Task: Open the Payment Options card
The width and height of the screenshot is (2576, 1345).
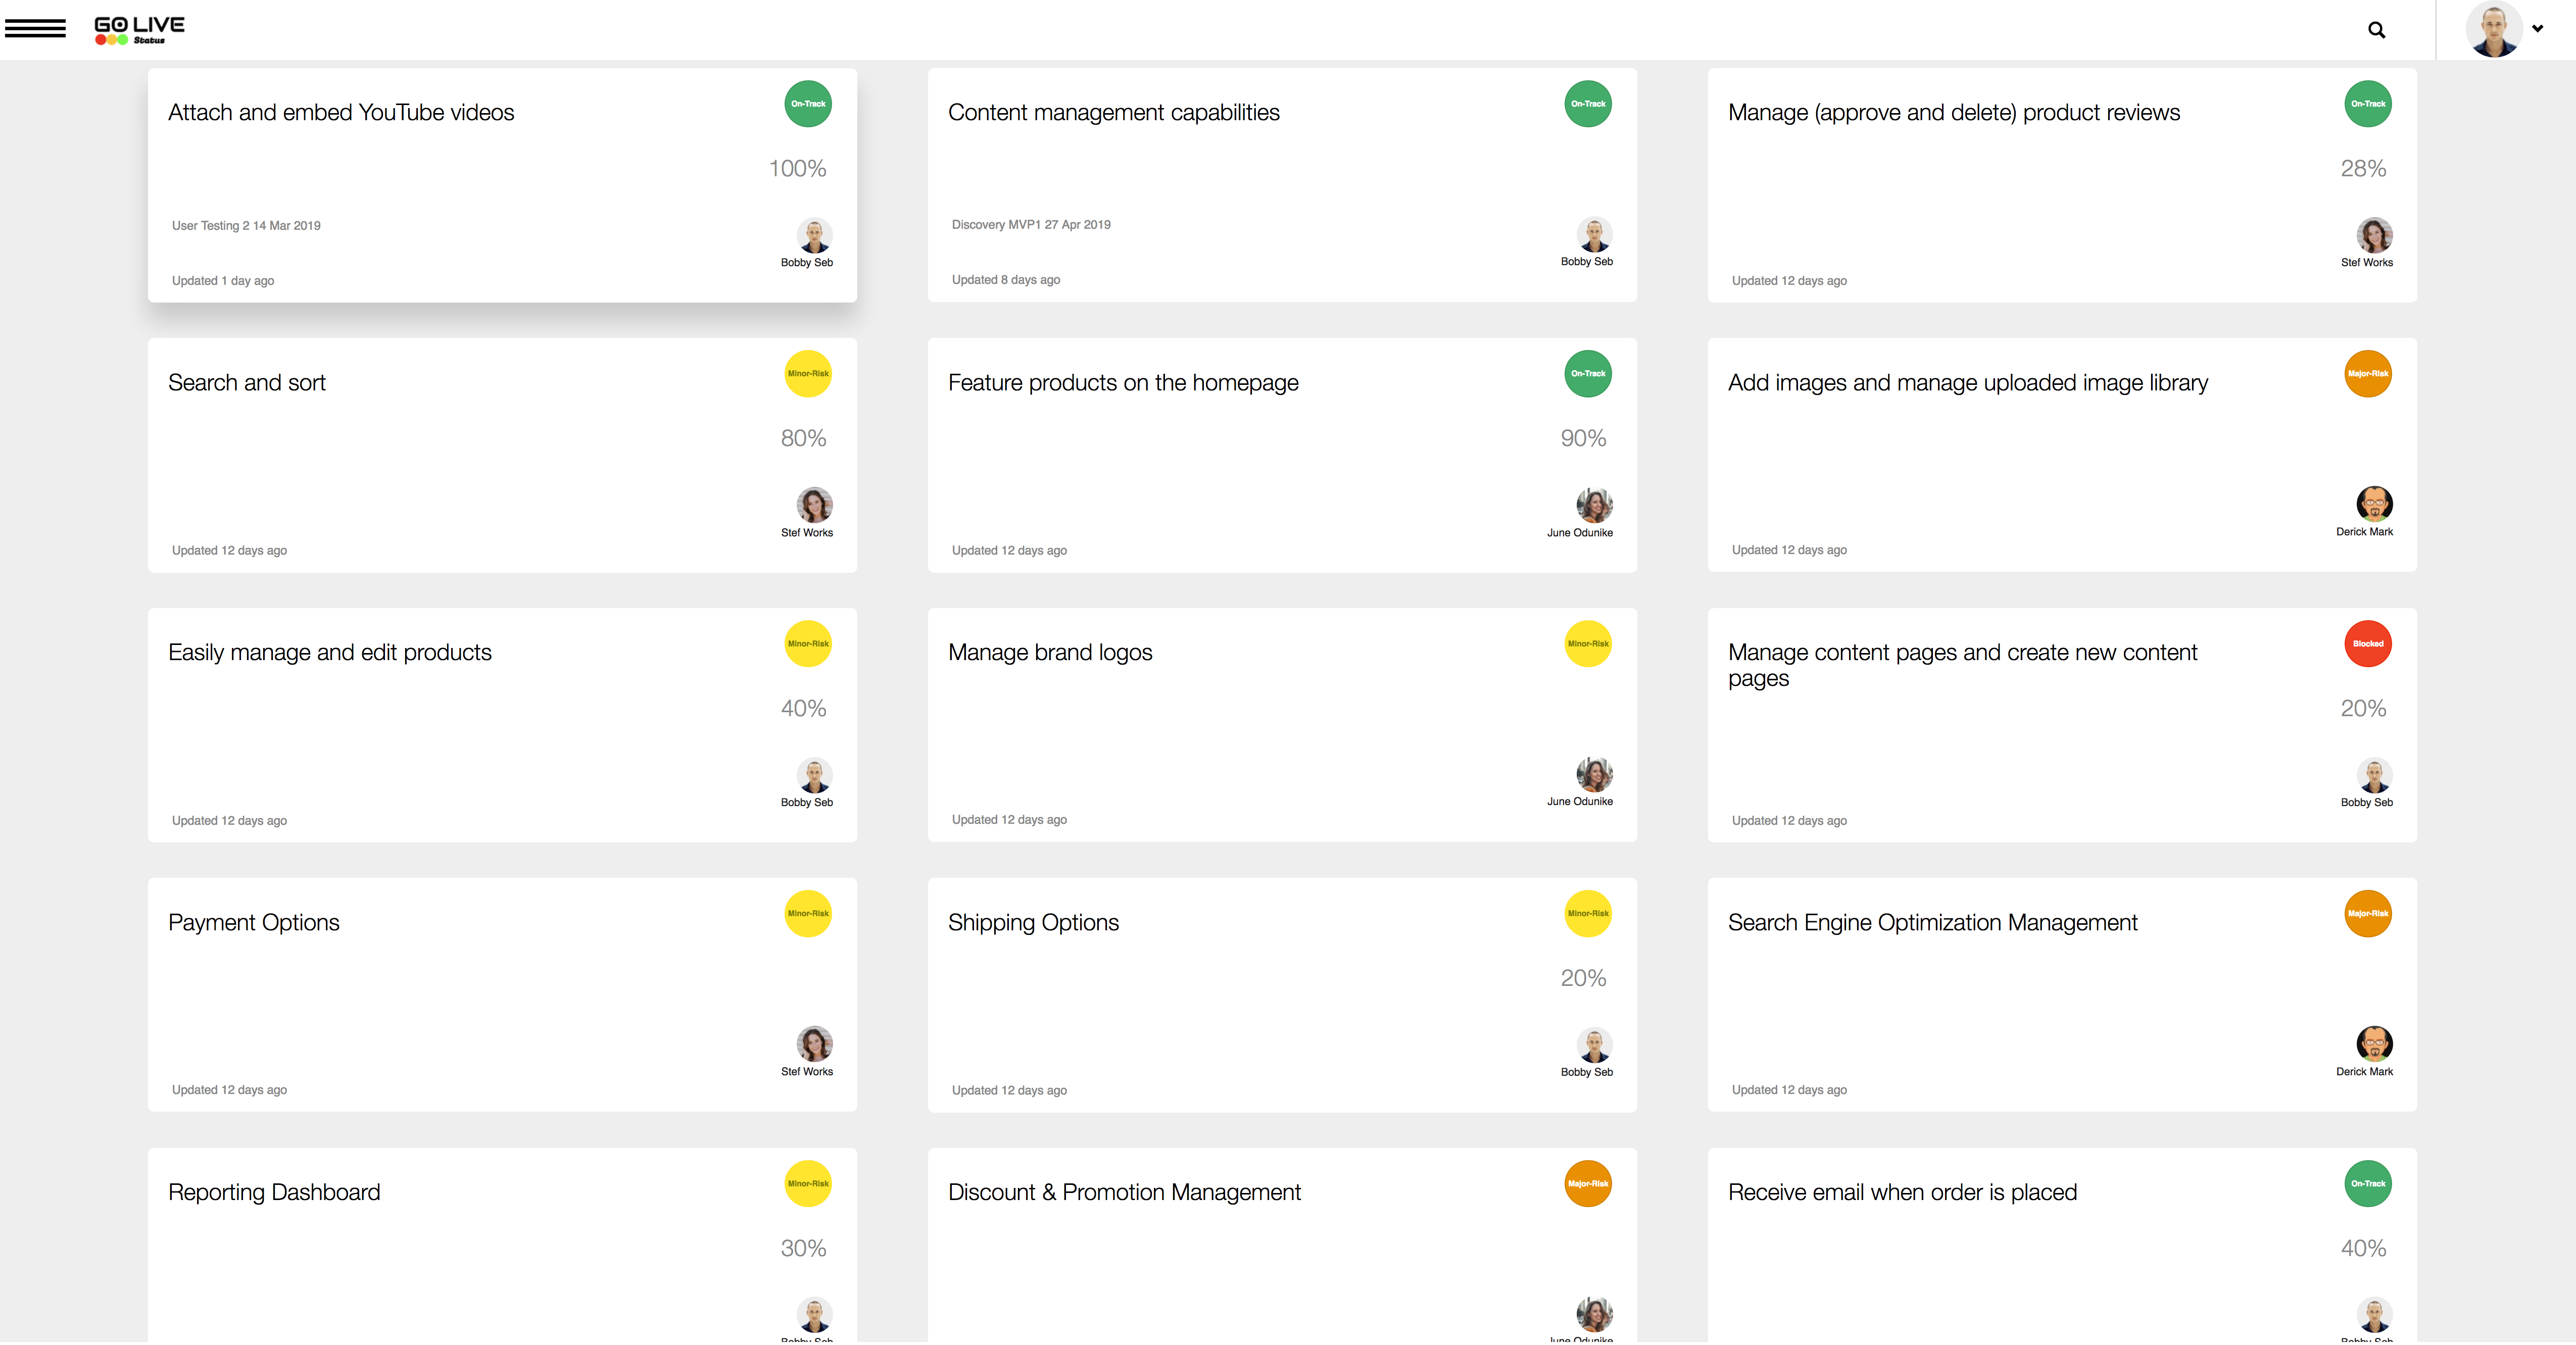Action: 254,923
